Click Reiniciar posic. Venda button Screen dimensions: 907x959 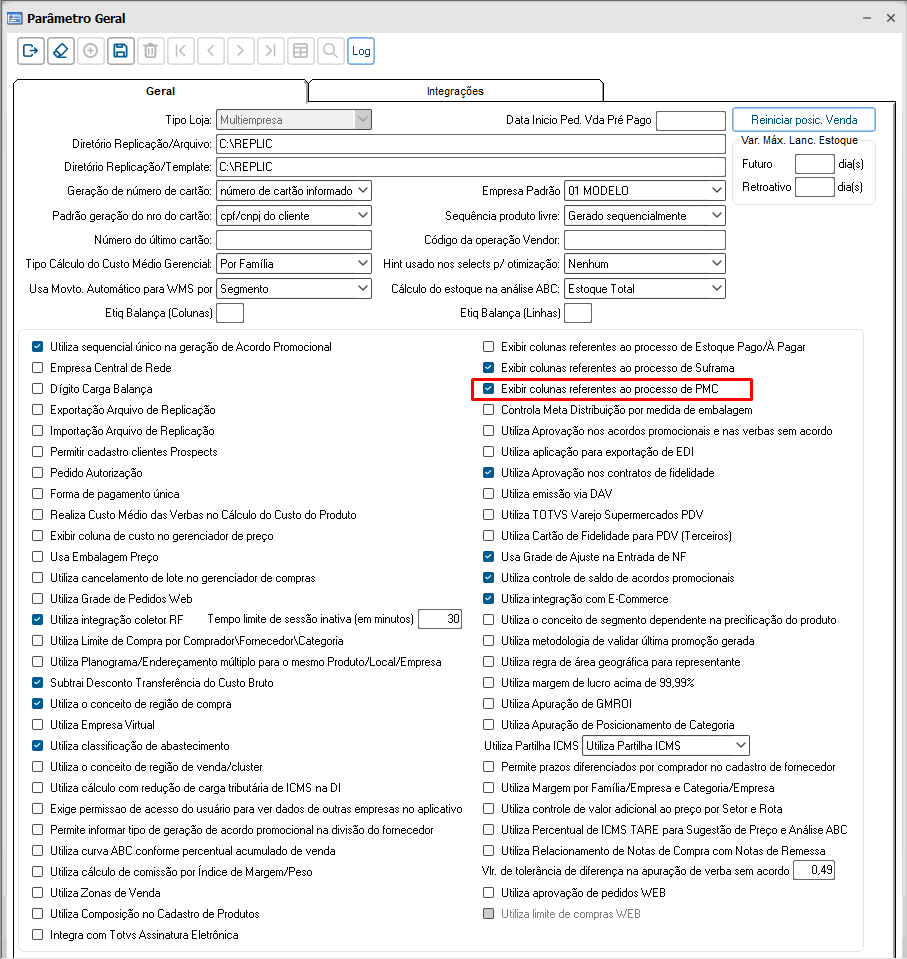804,120
